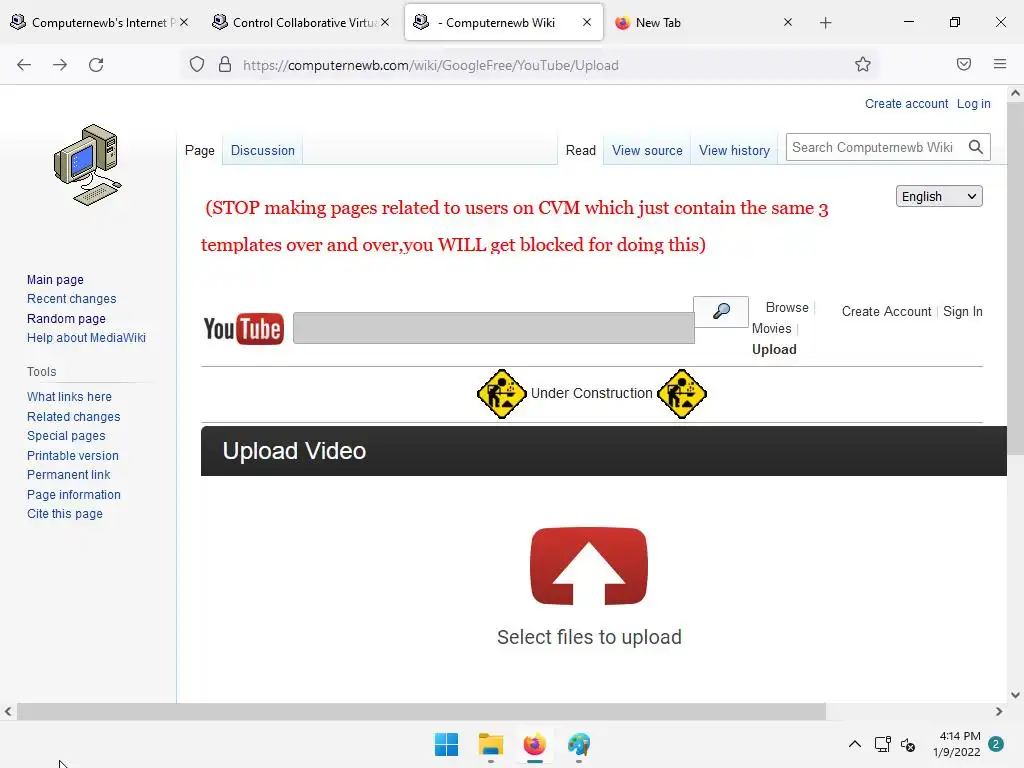
Task: Click the muted volume tray icon
Action: tap(908, 744)
